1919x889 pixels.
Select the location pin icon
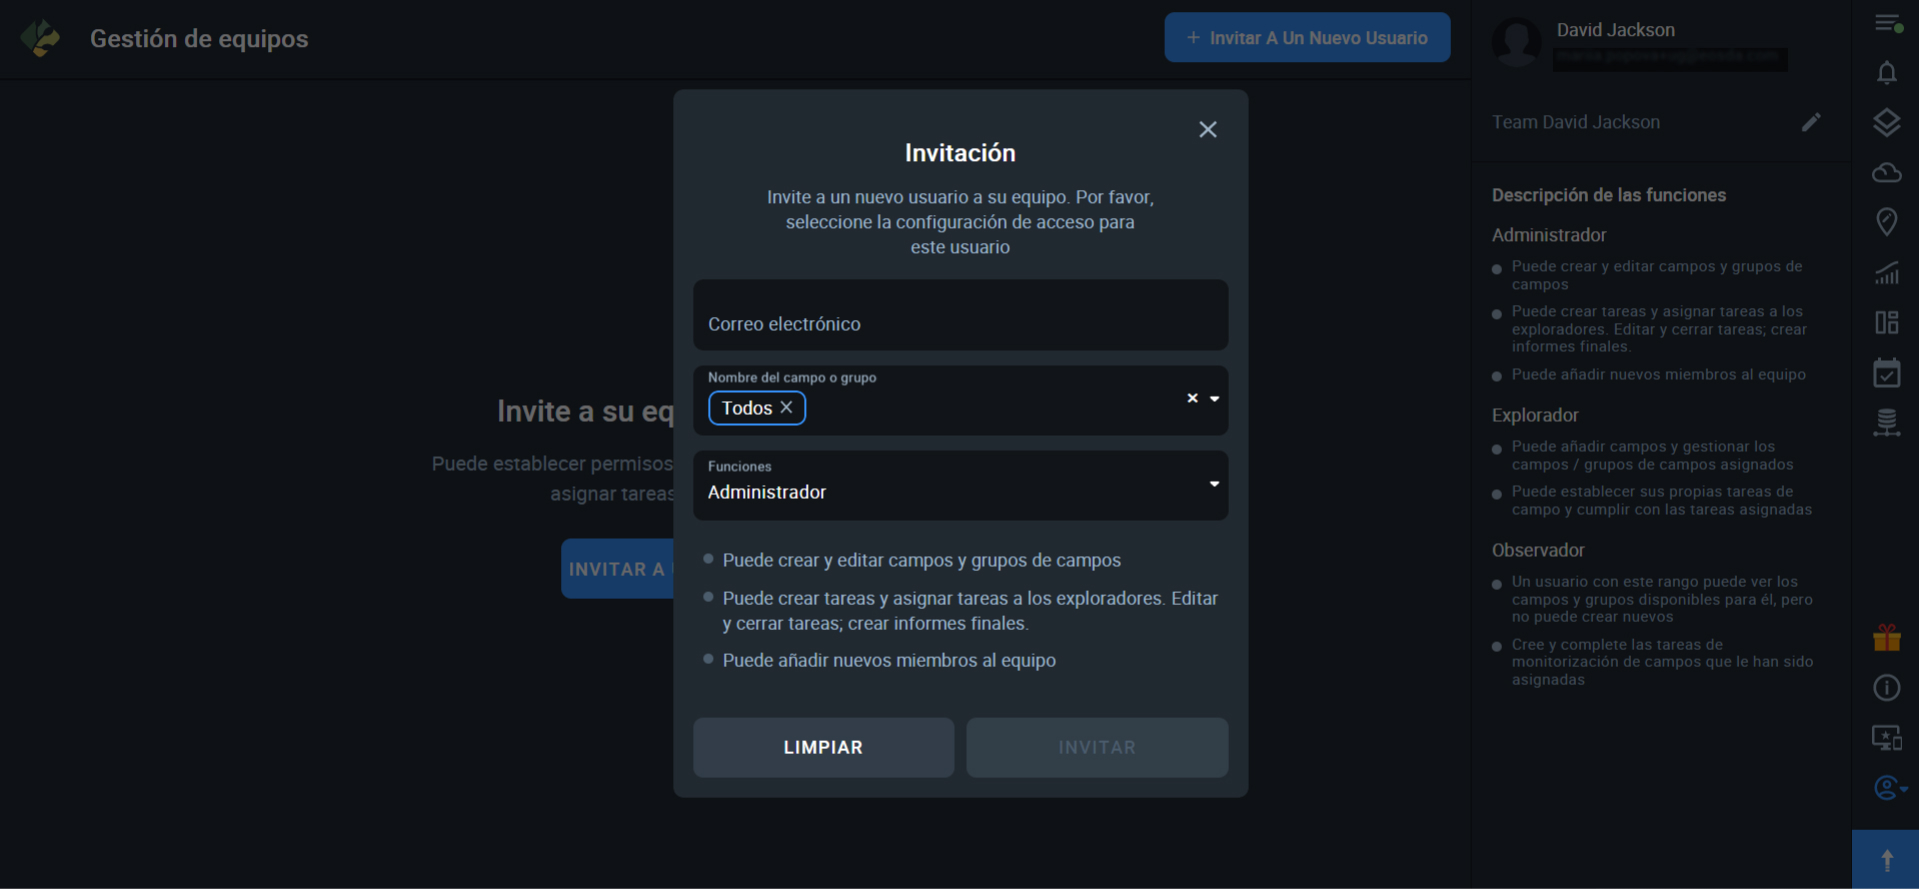tap(1886, 222)
